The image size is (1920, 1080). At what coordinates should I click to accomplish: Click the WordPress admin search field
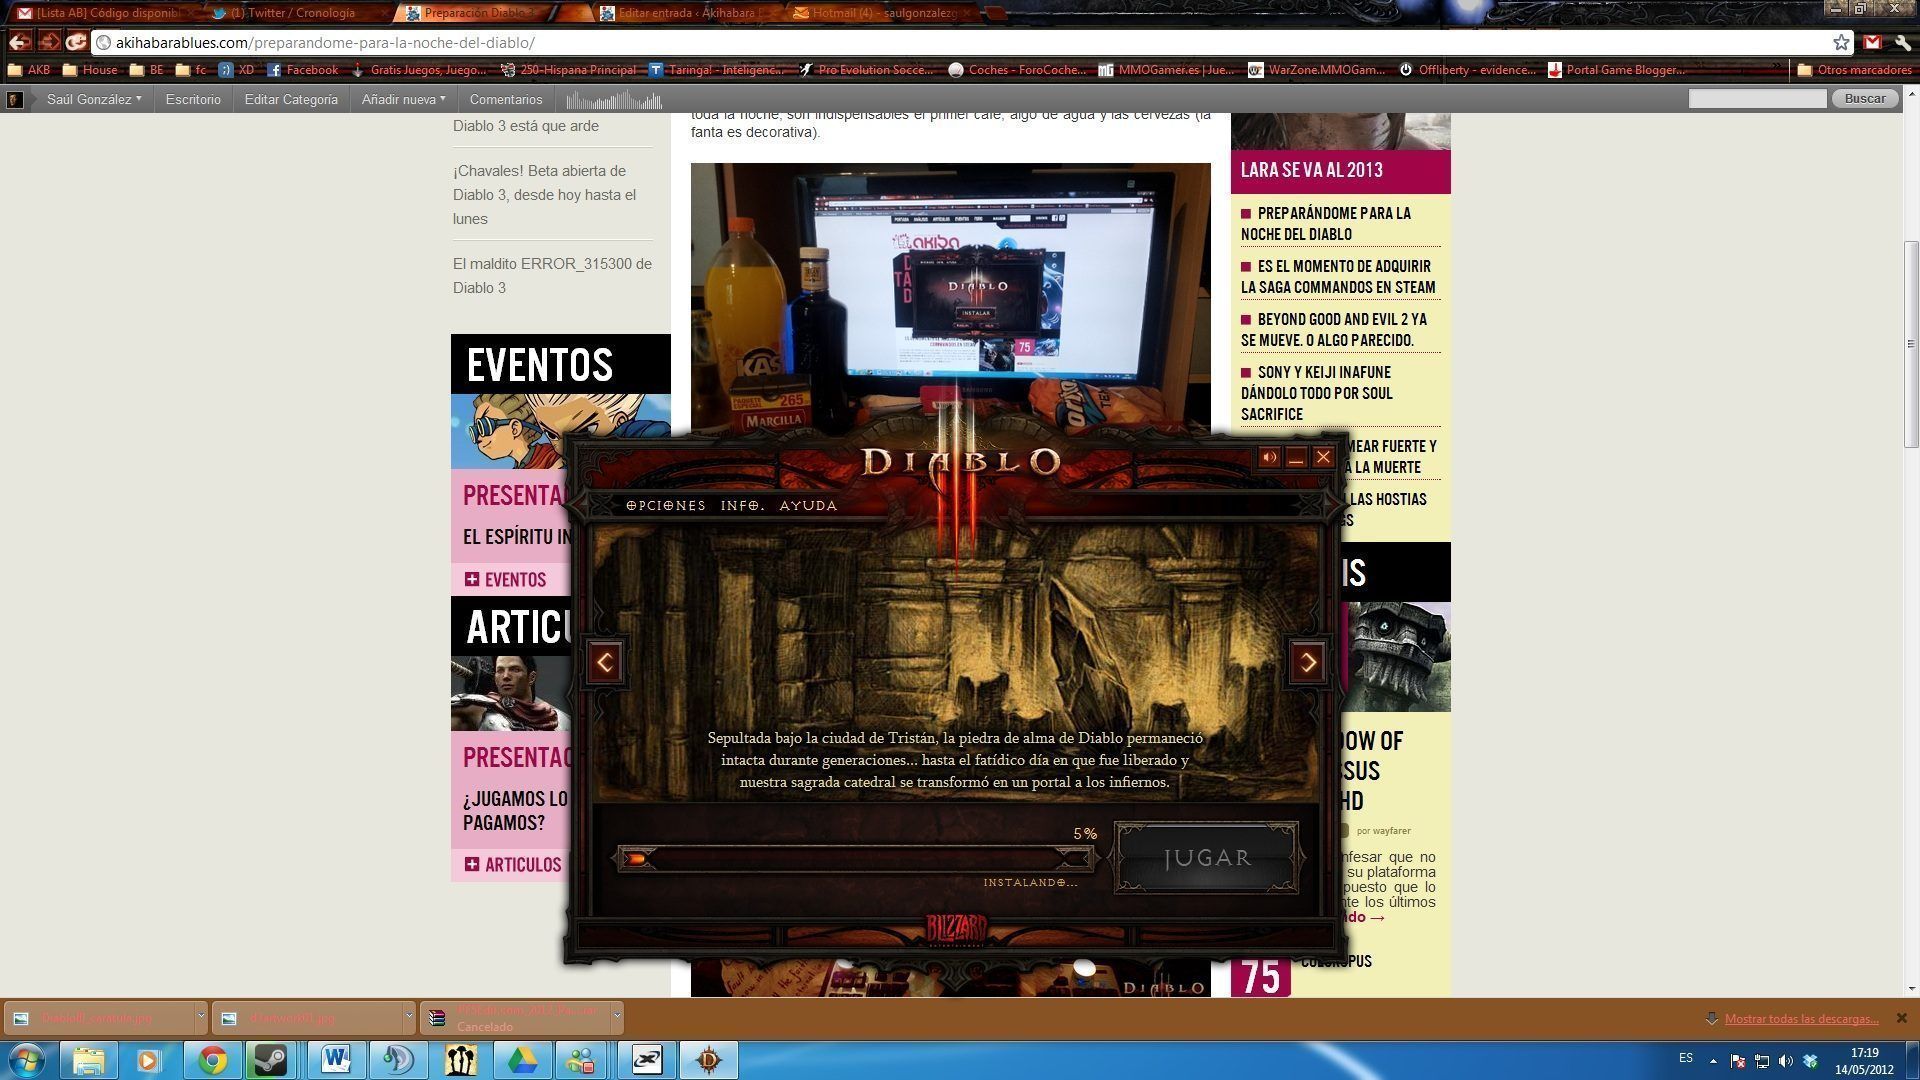(x=1757, y=98)
